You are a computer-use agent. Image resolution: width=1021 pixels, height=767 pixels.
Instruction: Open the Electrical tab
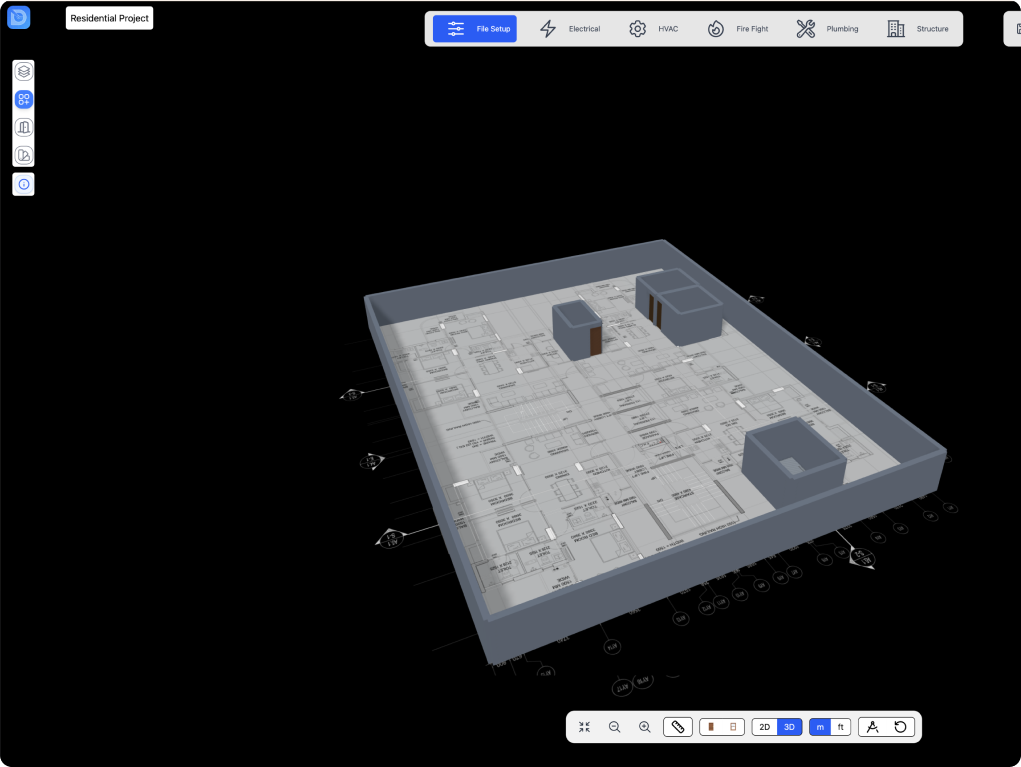[570, 29]
